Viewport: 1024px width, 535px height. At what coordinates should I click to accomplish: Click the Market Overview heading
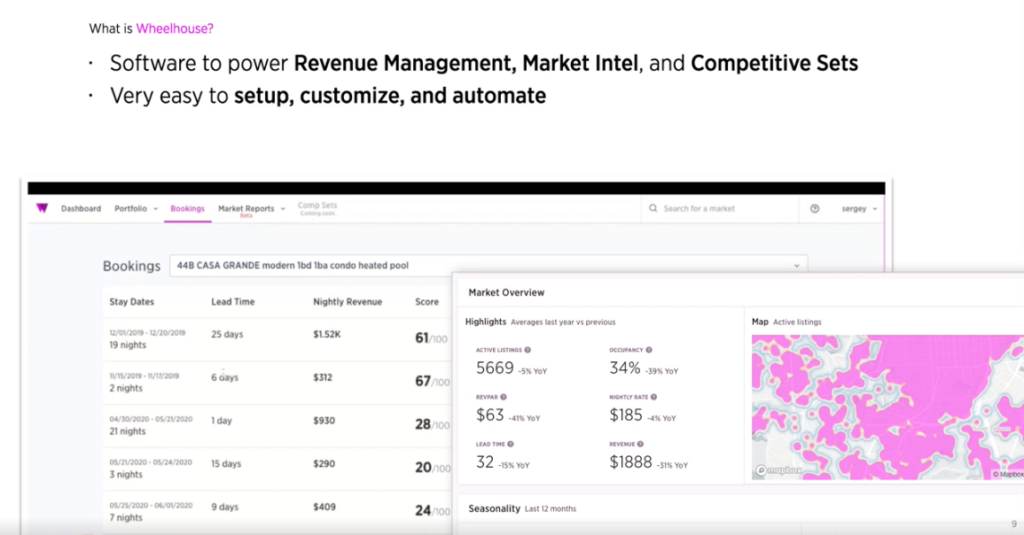pyautogui.click(x=506, y=293)
